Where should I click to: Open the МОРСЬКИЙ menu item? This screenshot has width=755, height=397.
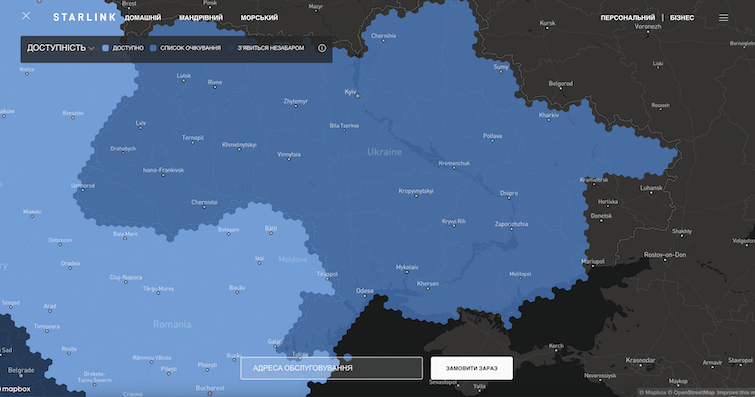[x=259, y=18]
